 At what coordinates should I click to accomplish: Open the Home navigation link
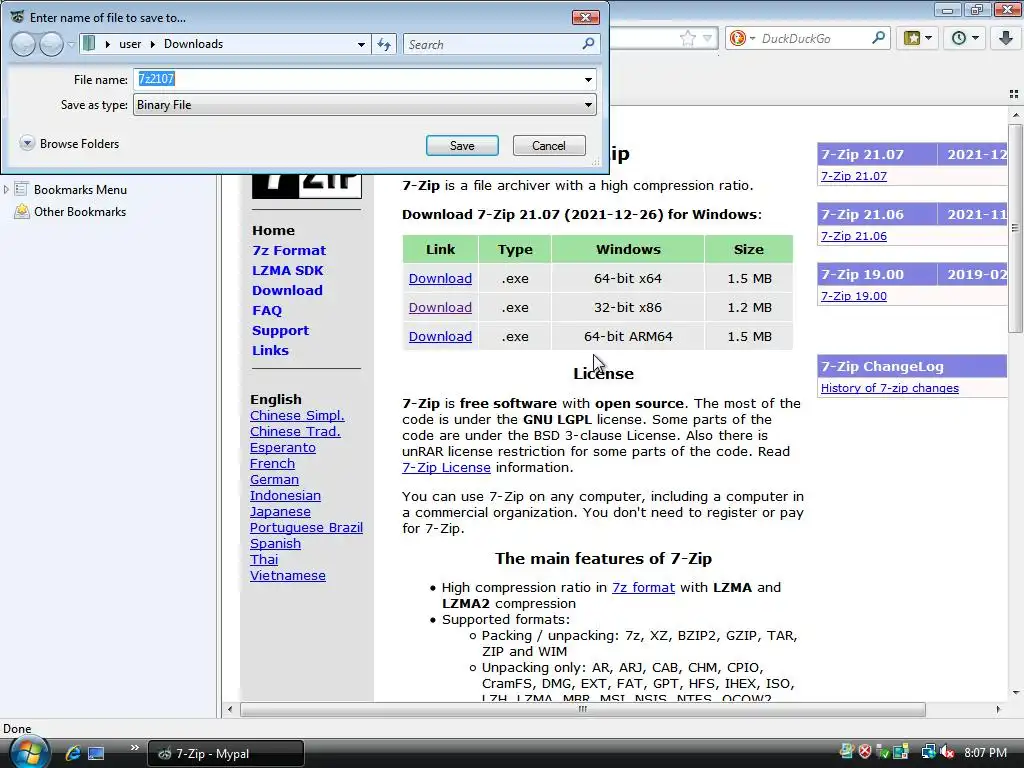[273, 231]
